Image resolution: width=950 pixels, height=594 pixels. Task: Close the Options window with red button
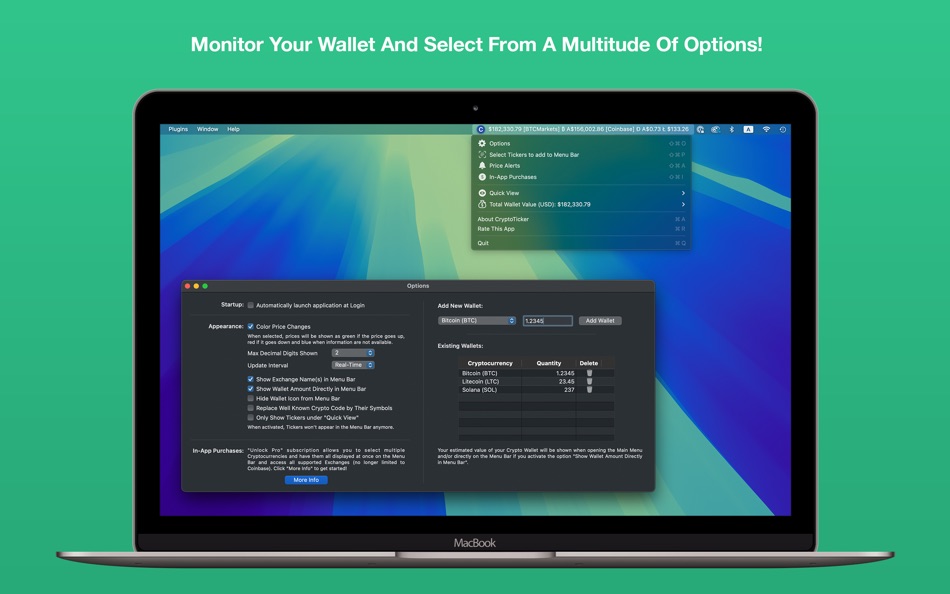click(x=187, y=286)
